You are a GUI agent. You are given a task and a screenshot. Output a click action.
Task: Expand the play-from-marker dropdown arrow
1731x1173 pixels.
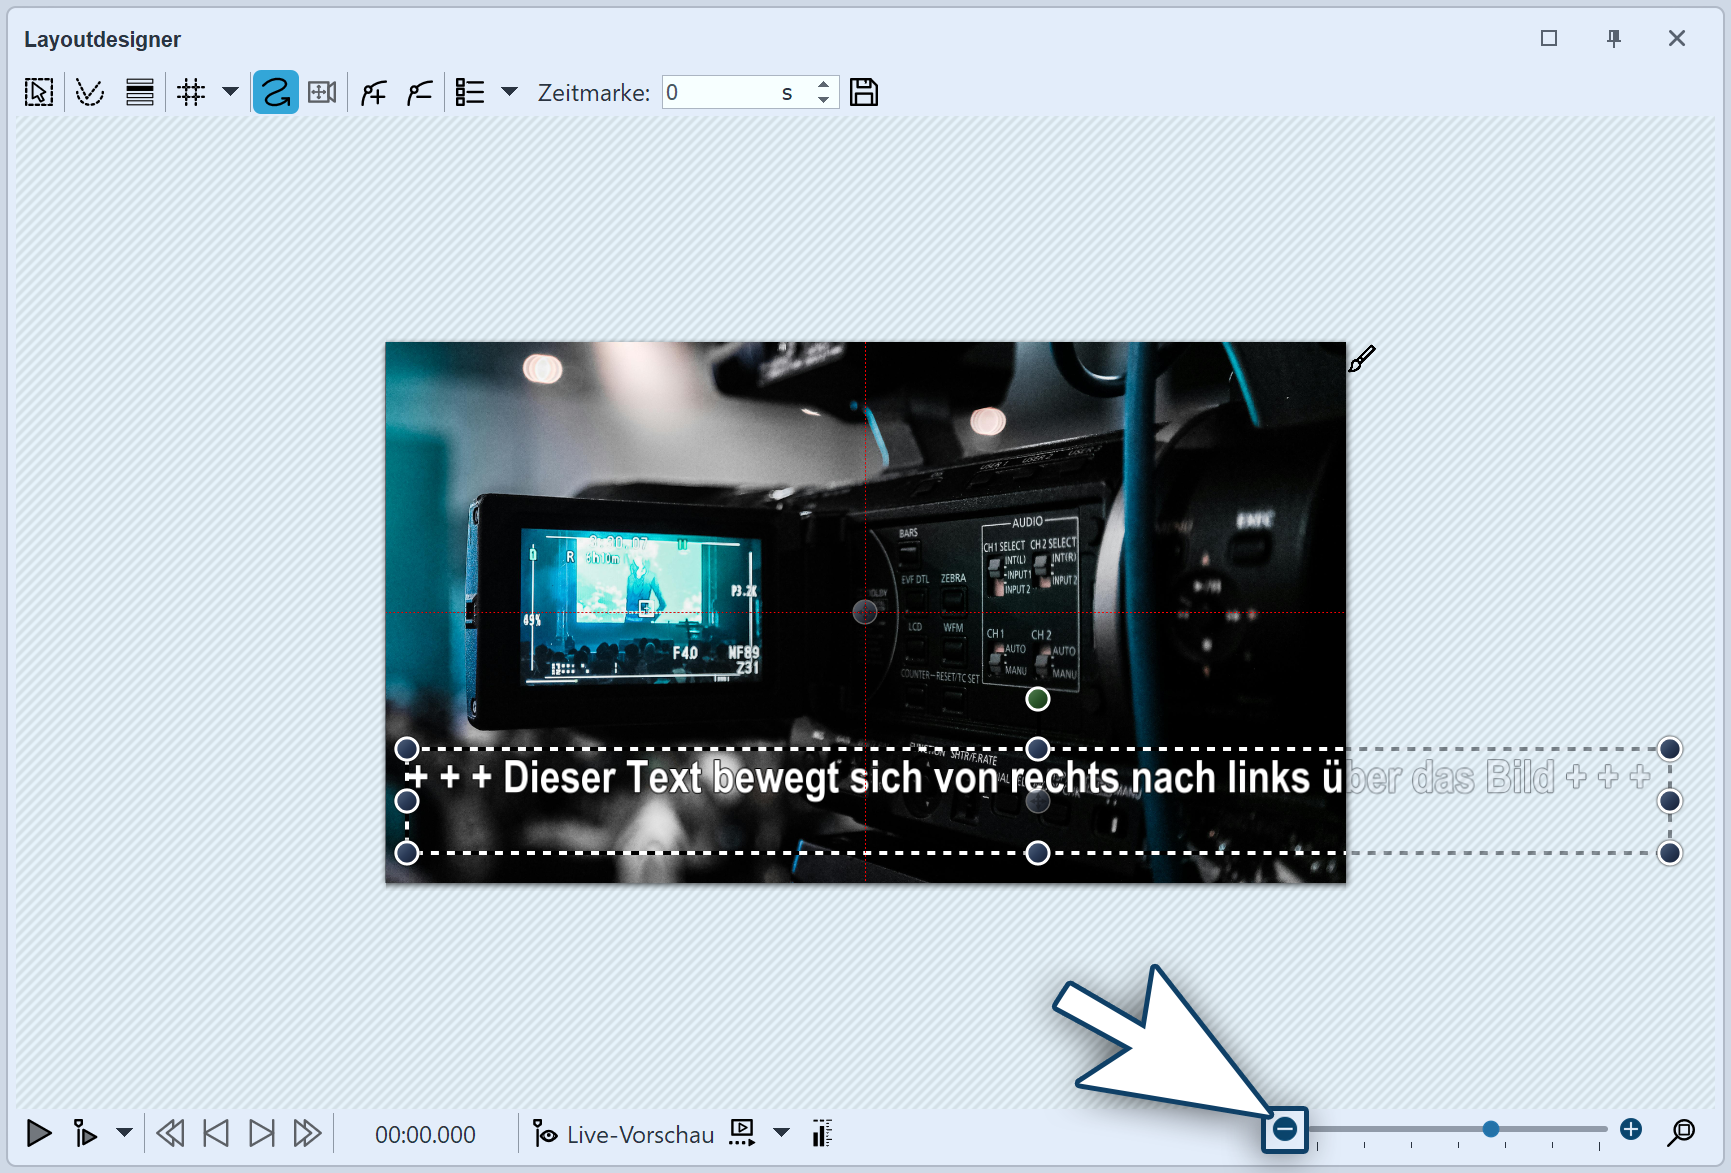(124, 1133)
